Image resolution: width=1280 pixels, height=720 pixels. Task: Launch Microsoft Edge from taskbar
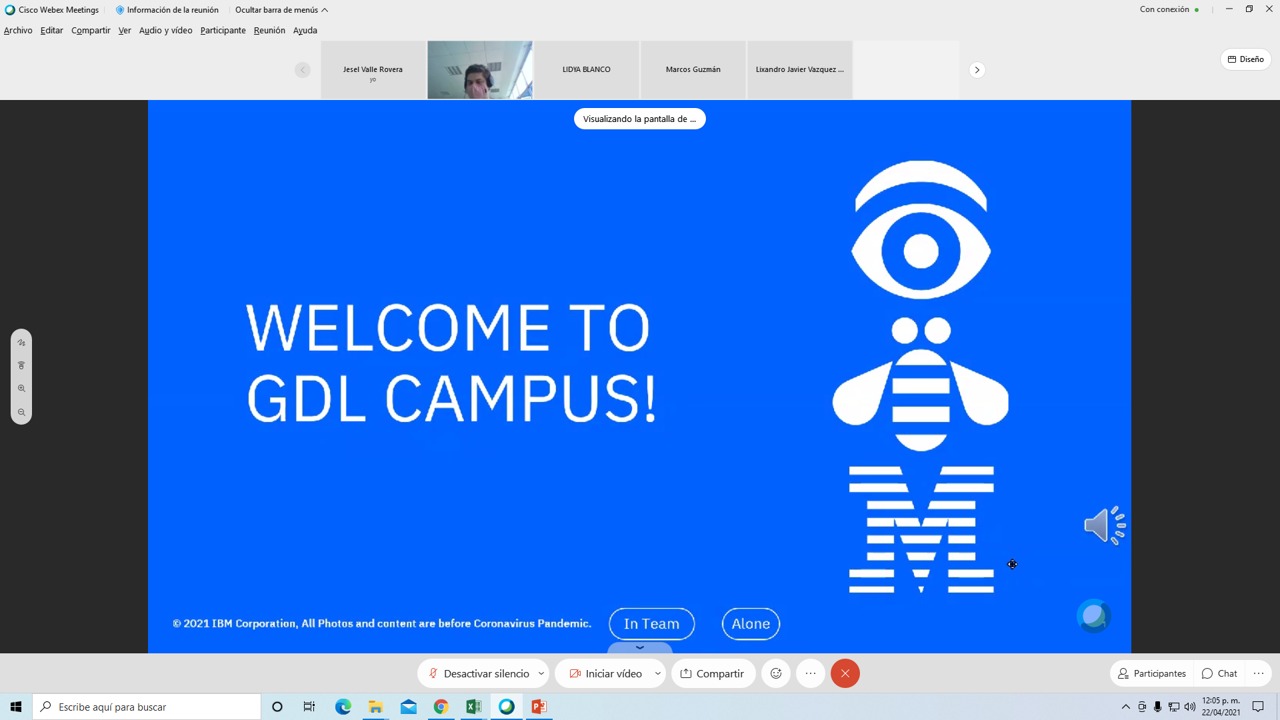click(343, 707)
